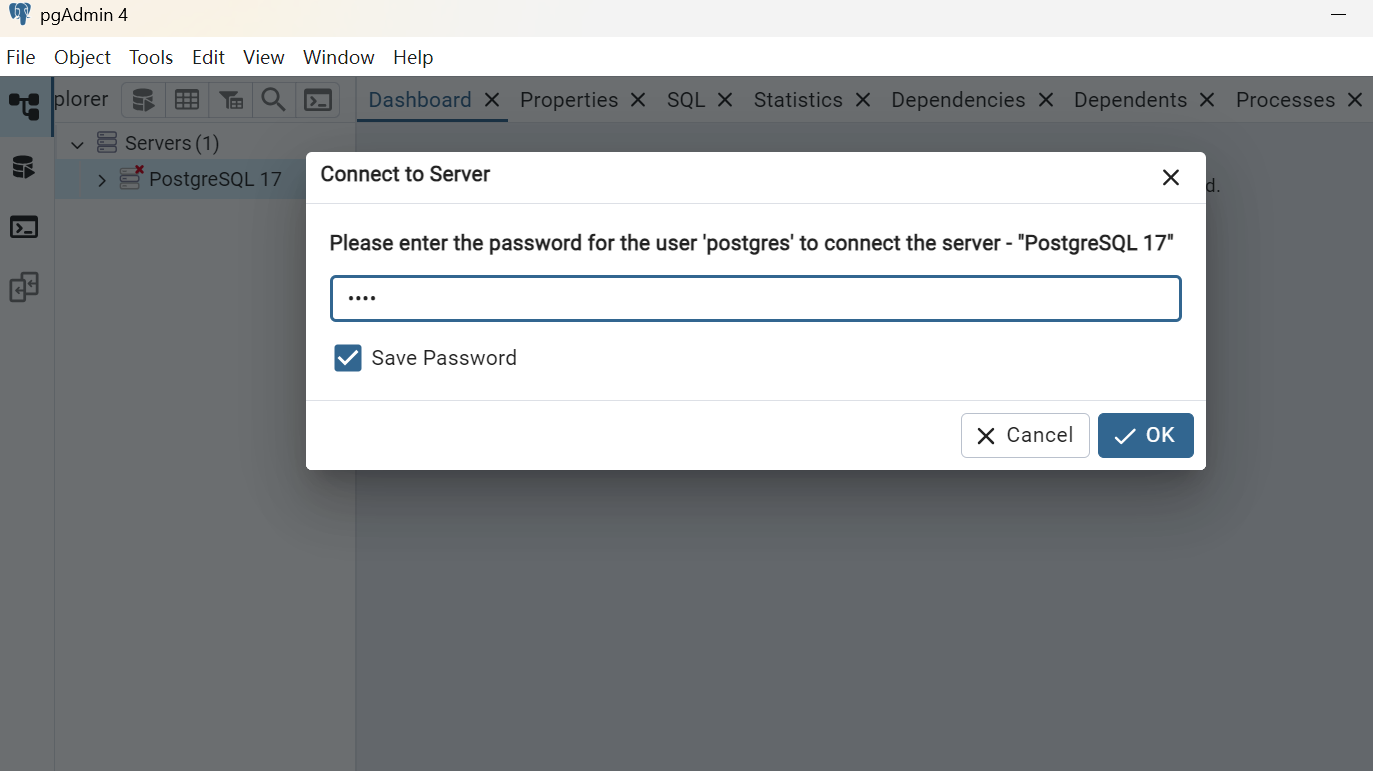Click the PostgreSQL 17 disconnected server icon

click(131, 179)
